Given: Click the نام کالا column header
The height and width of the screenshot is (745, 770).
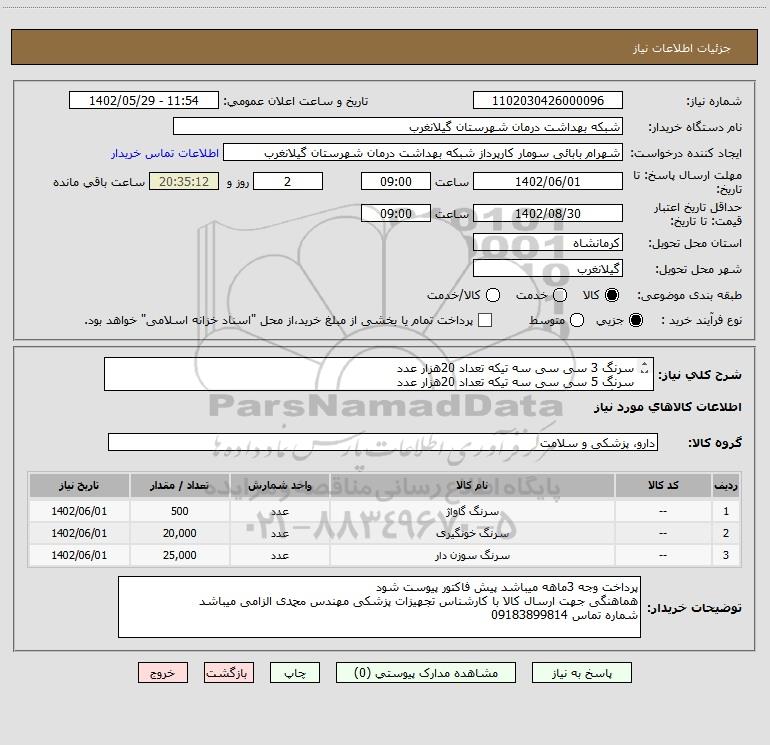Looking at the screenshot, I should 472,485.
